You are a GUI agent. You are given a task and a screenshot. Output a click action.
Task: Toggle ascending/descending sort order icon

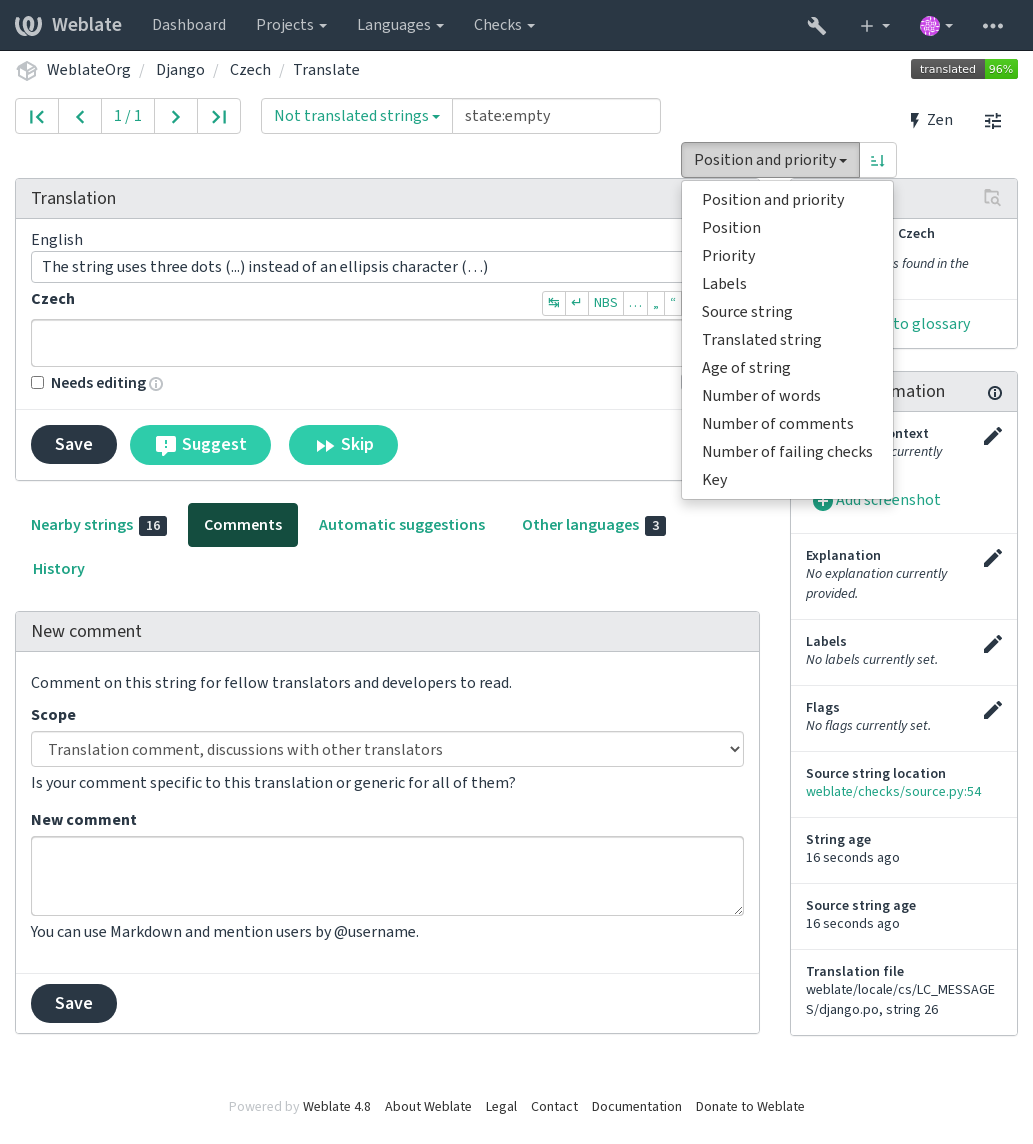[x=878, y=161]
